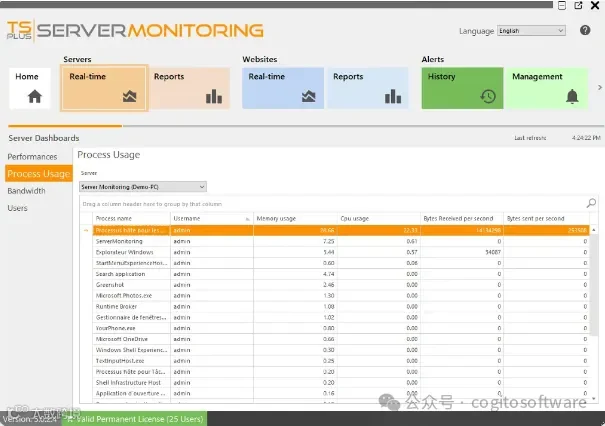Click the TSplus Server Monitoring logo

tap(135, 30)
